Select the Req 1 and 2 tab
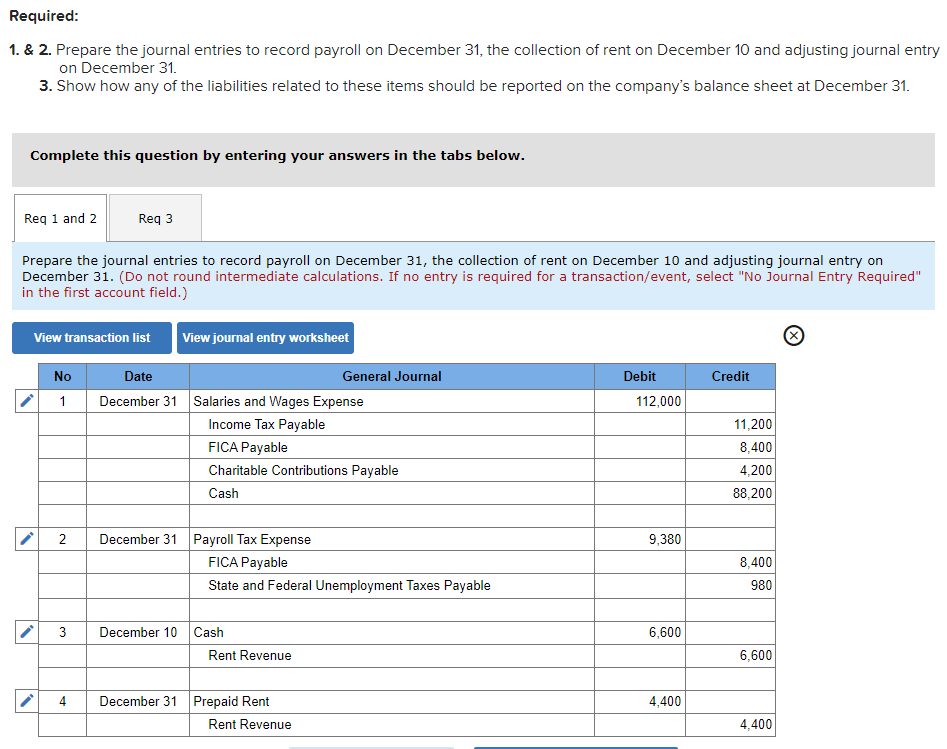This screenshot has width=947, height=749. pyautogui.click(x=60, y=218)
